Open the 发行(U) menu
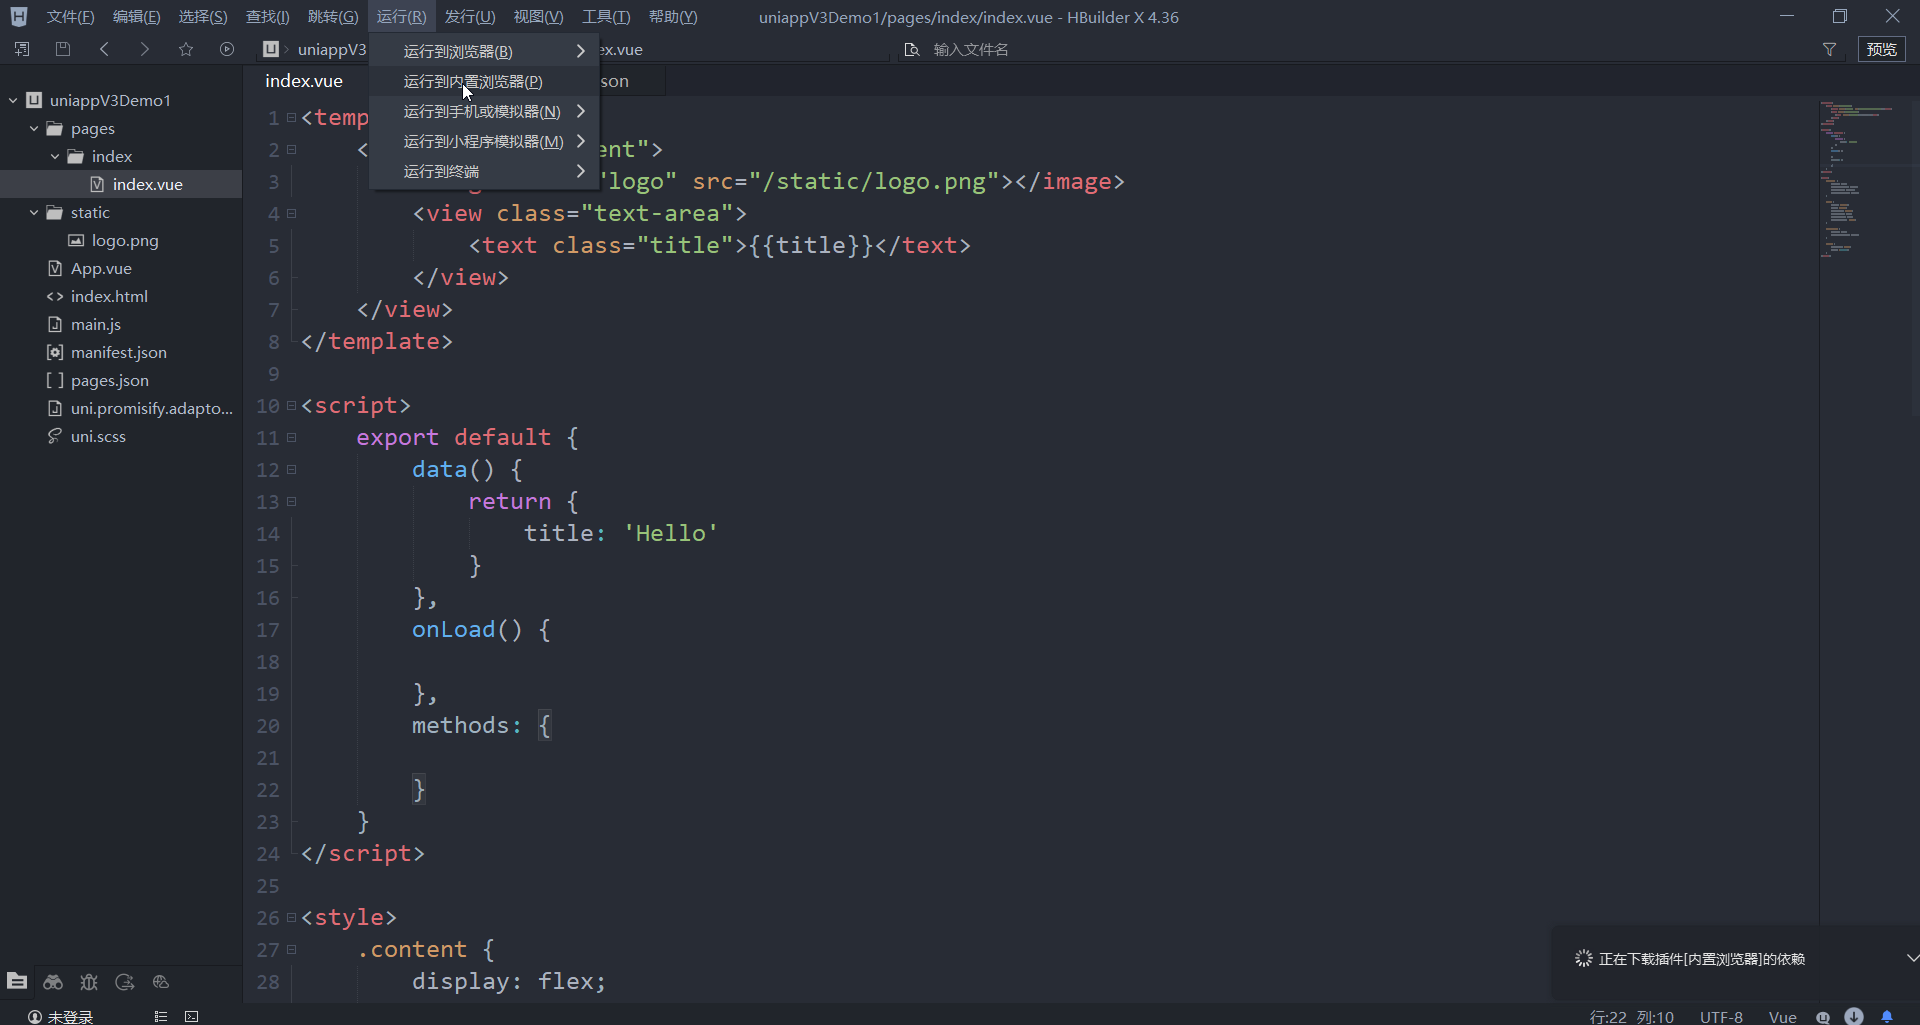The width and height of the screenshot is (1920, 1025). tap(470, 17)
